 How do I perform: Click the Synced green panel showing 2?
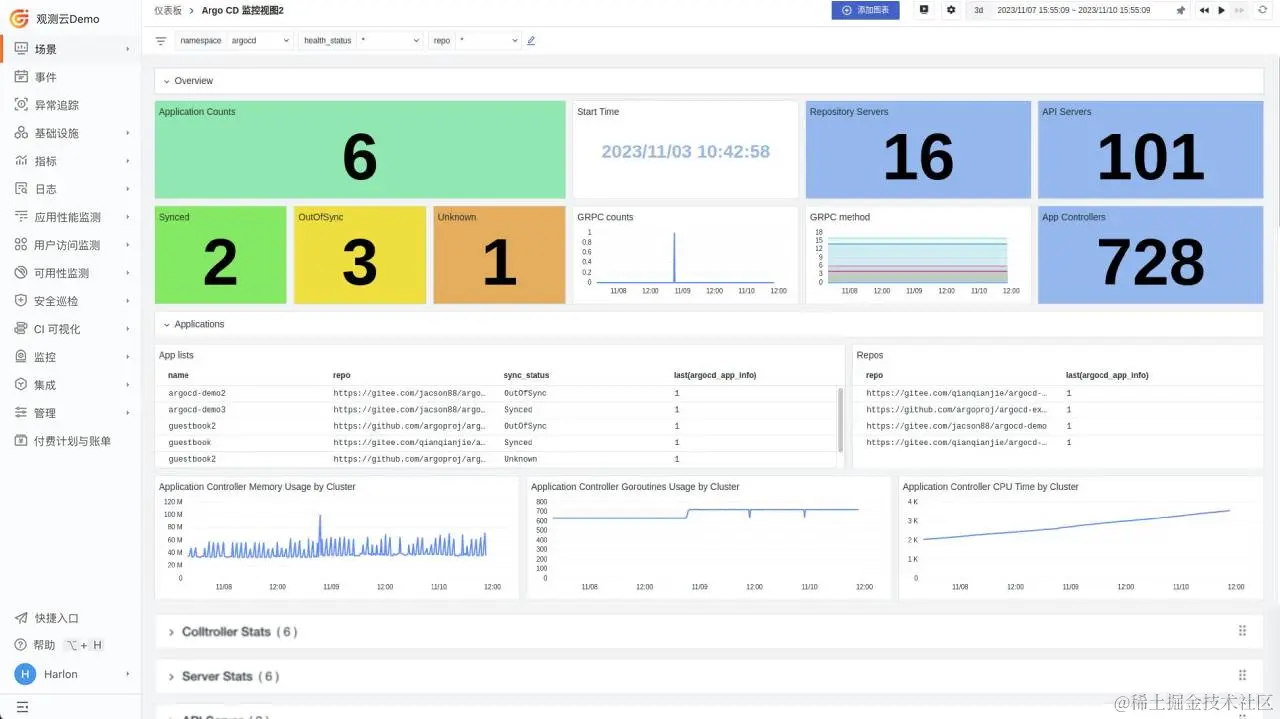coord(220,255)
